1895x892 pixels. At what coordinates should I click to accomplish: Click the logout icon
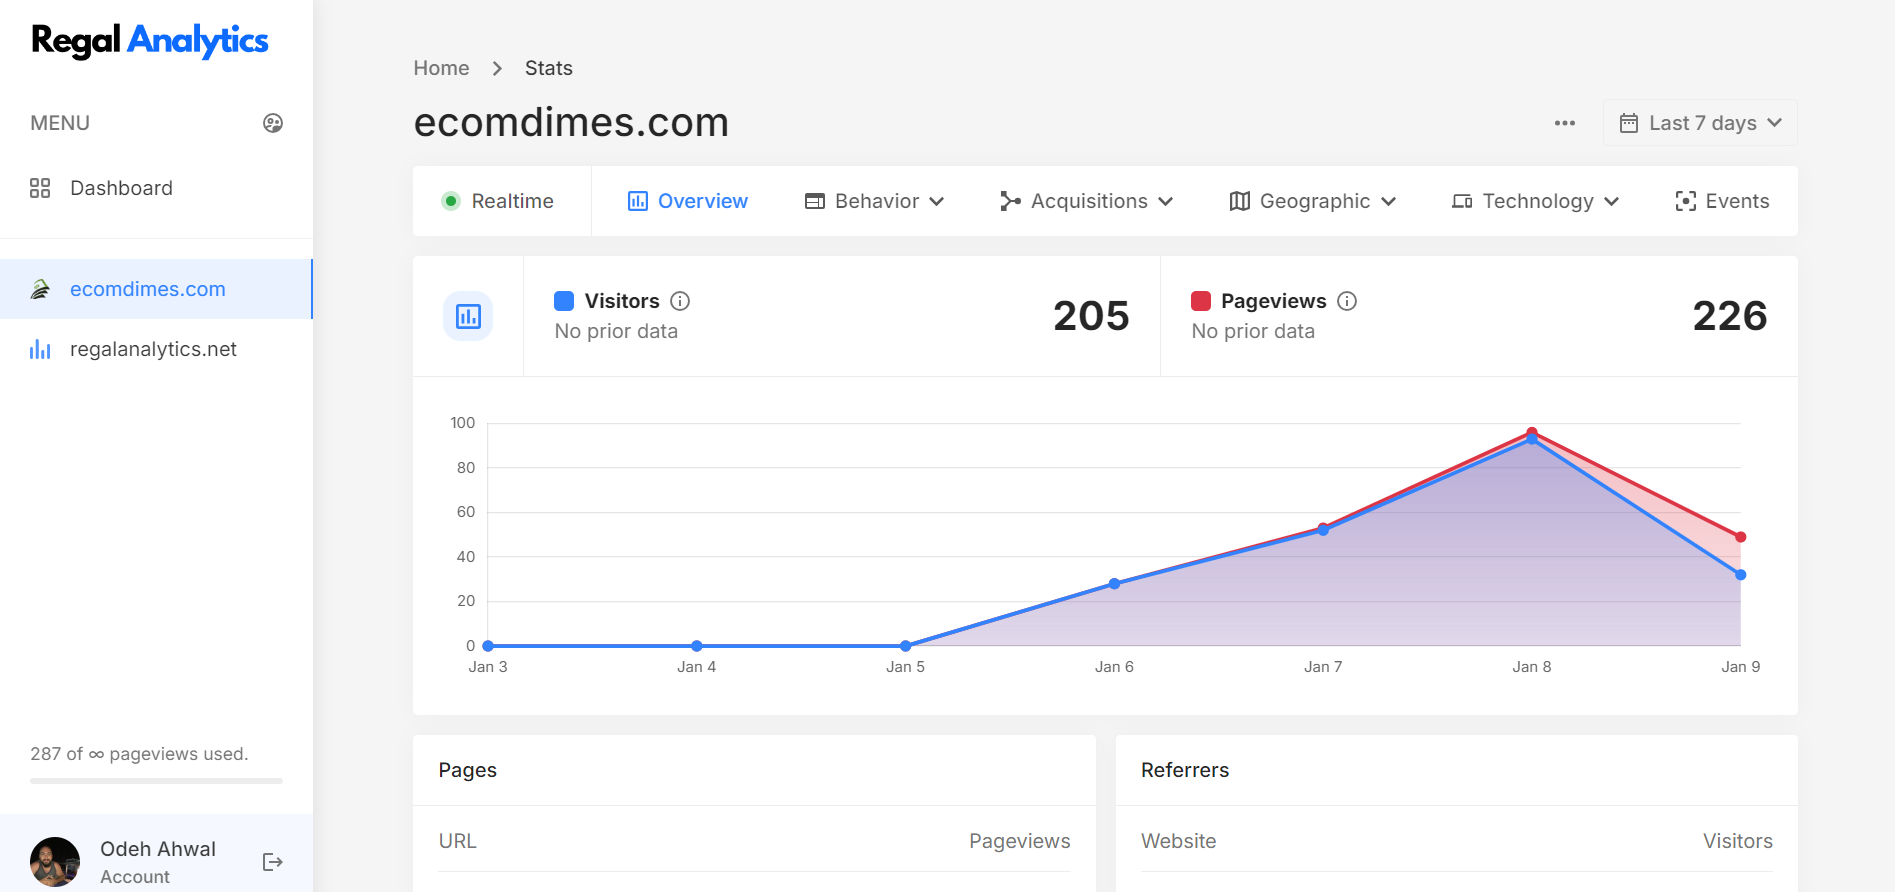(273, 862)
